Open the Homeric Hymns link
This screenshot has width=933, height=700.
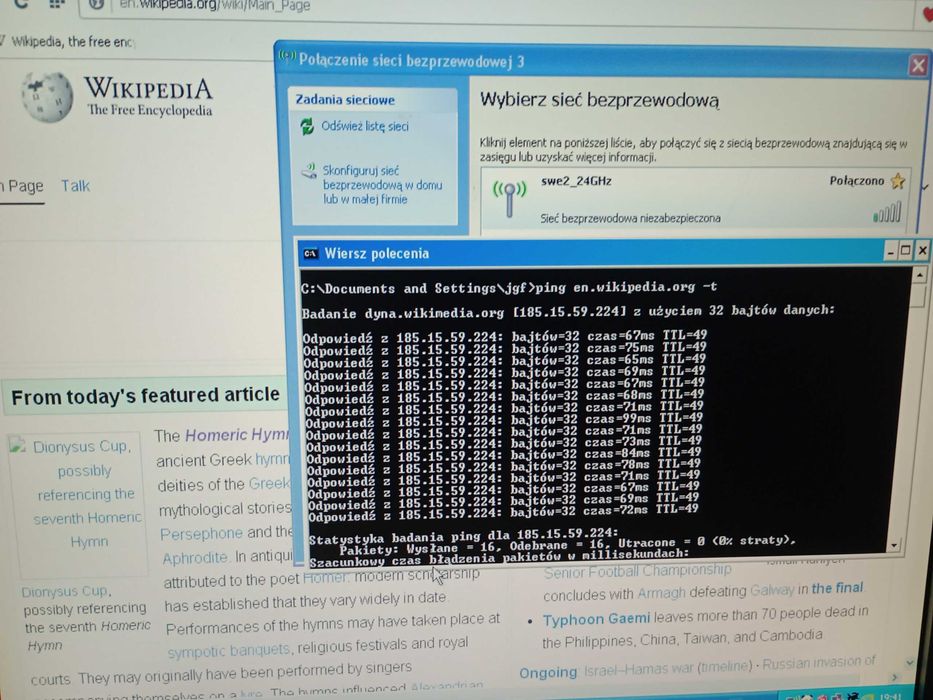point(237,435)
